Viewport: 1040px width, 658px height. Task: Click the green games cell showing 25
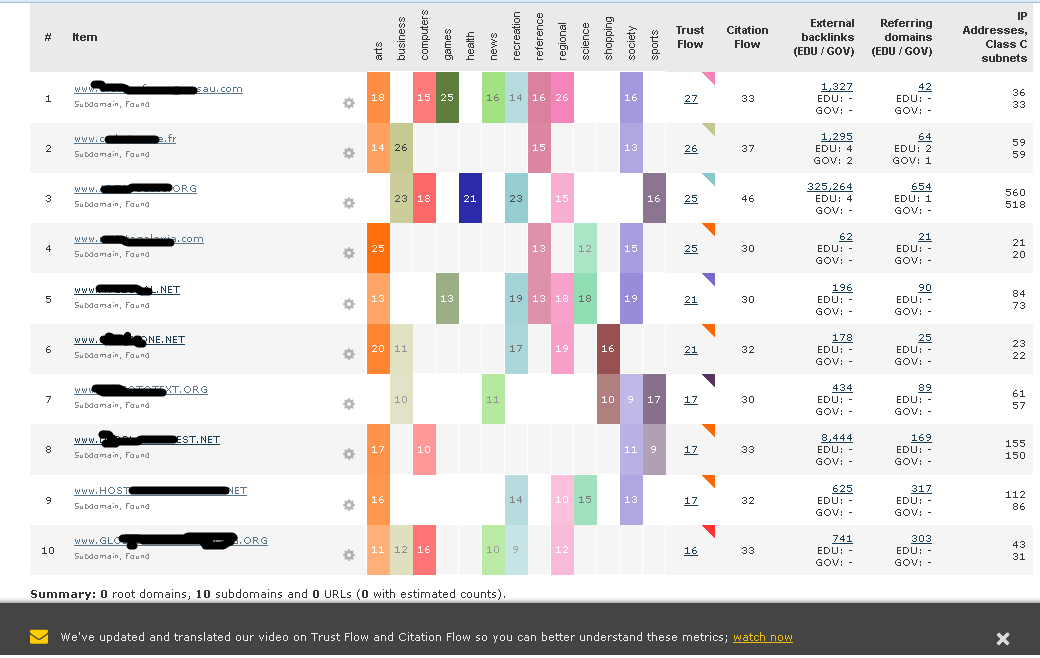tap(447, 97)
